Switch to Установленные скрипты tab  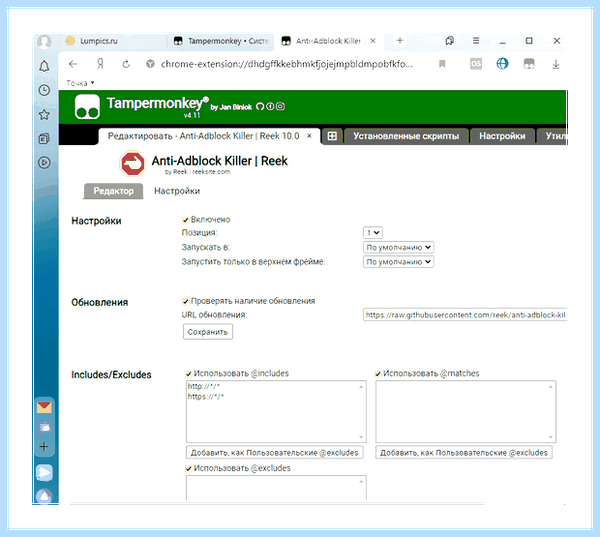(x=406, y=136)
